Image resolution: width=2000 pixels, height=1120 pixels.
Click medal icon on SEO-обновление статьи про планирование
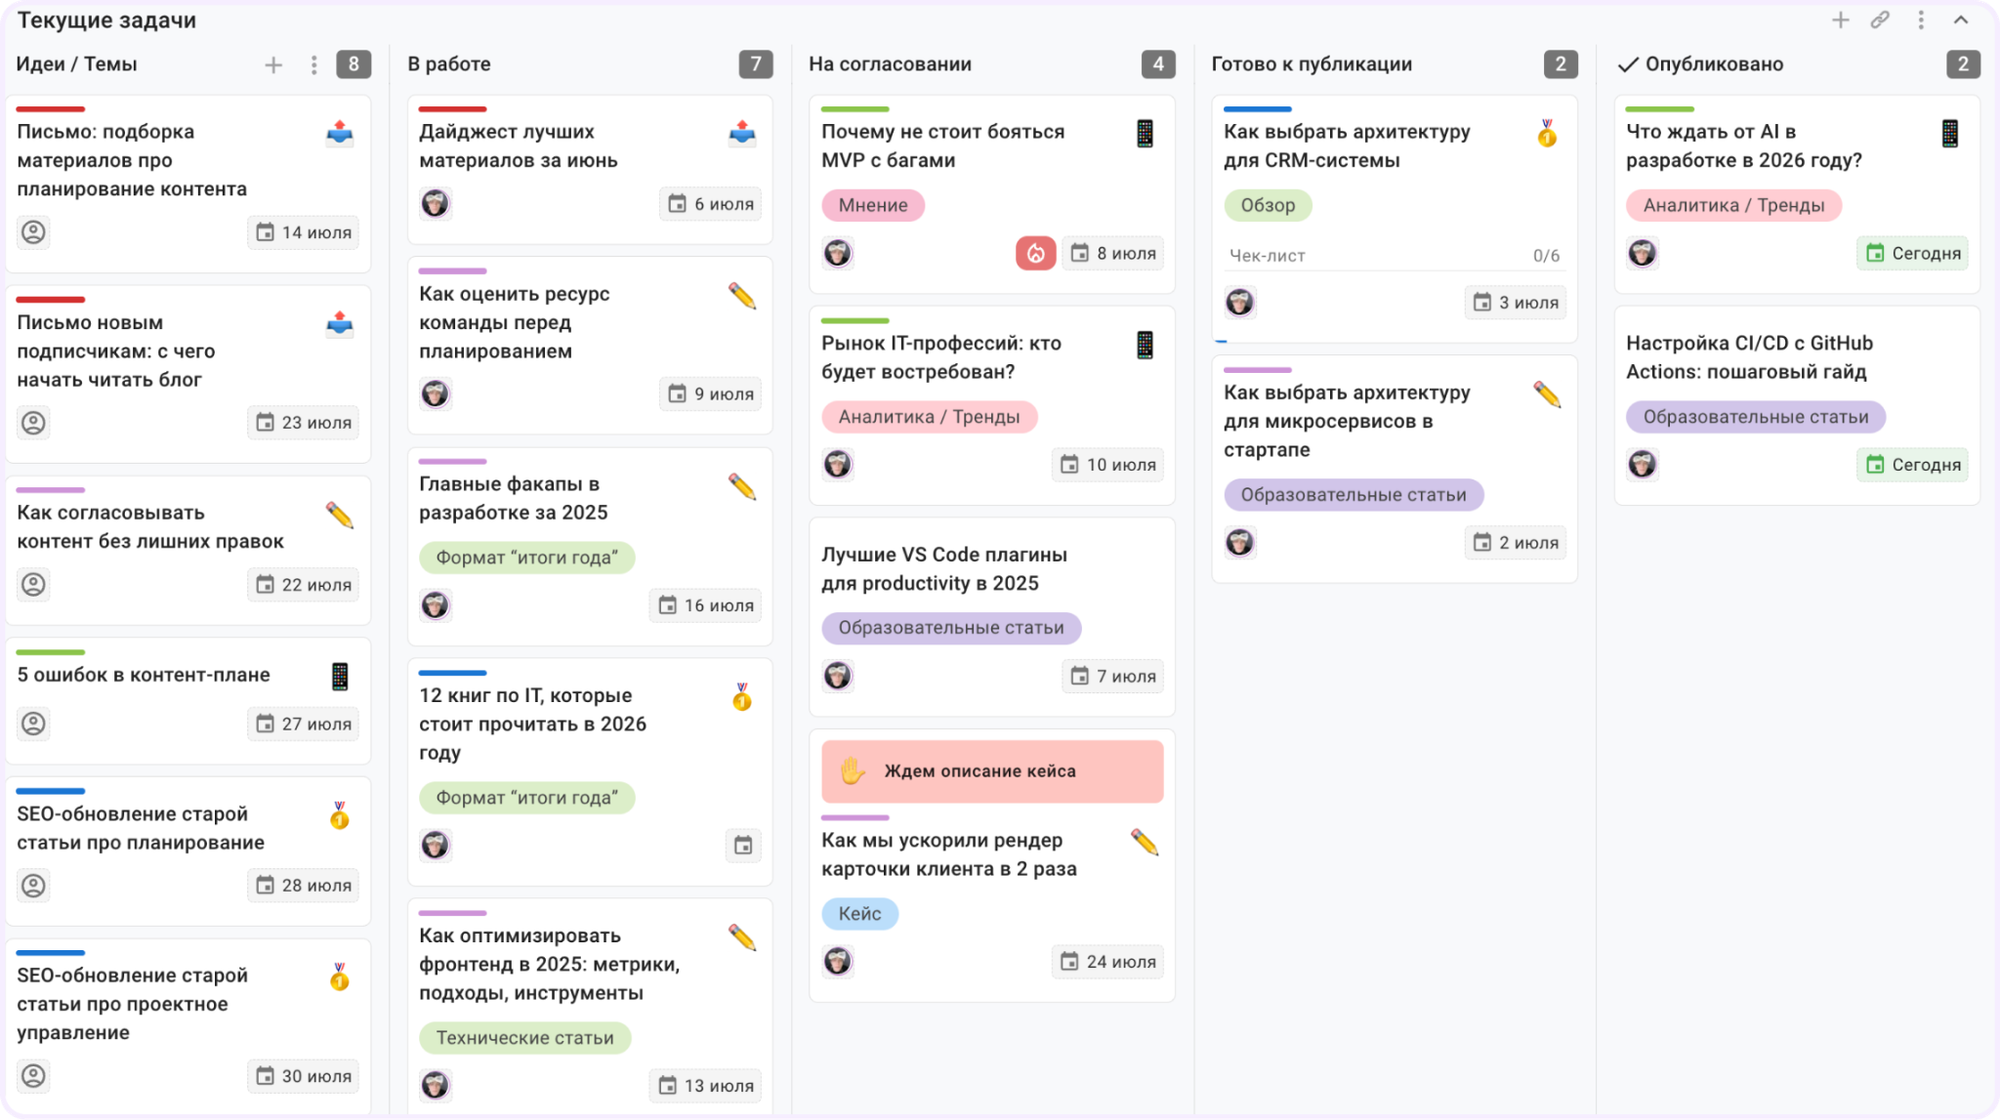tap(340, 815)
